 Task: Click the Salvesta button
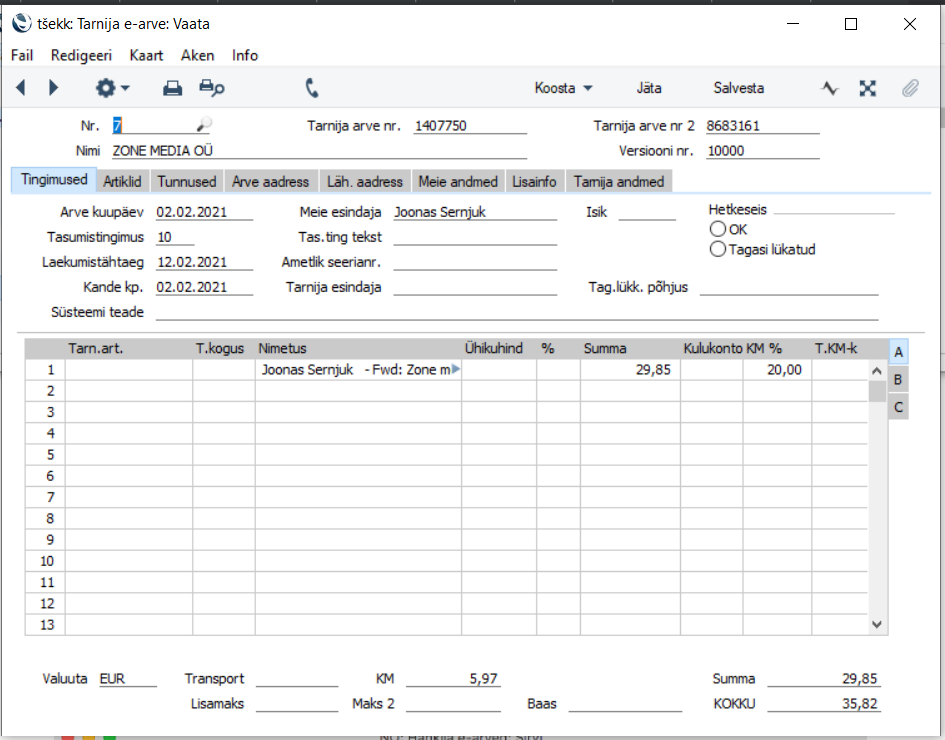click(x=738, y=88)
